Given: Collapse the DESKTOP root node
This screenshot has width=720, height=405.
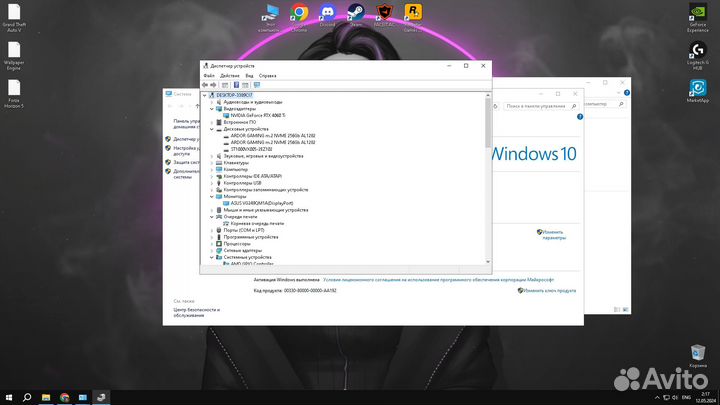Looking at the screenshot, I should [205, 95].
